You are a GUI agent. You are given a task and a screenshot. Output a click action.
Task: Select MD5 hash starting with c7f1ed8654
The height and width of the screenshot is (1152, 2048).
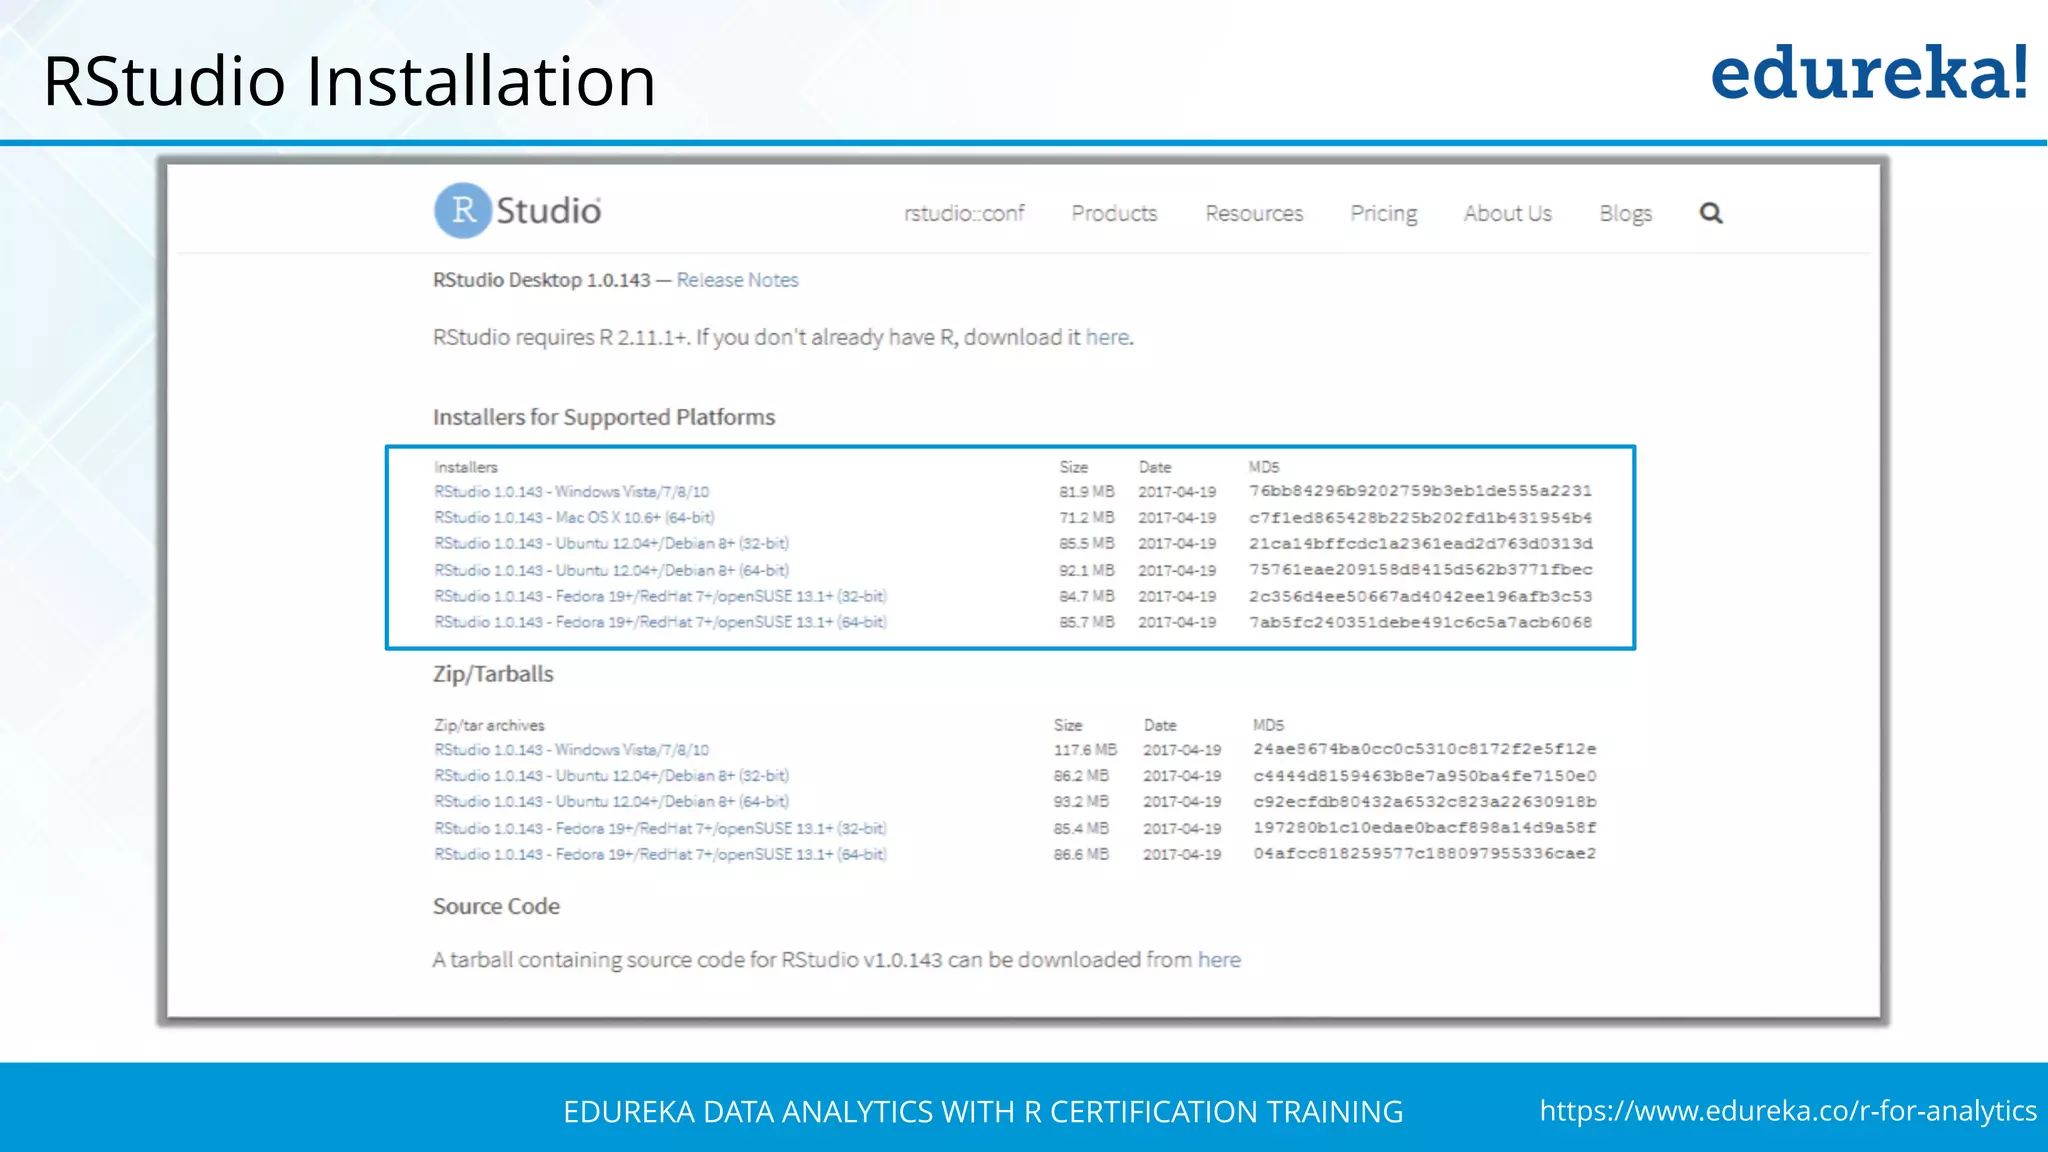point(1420,518)
